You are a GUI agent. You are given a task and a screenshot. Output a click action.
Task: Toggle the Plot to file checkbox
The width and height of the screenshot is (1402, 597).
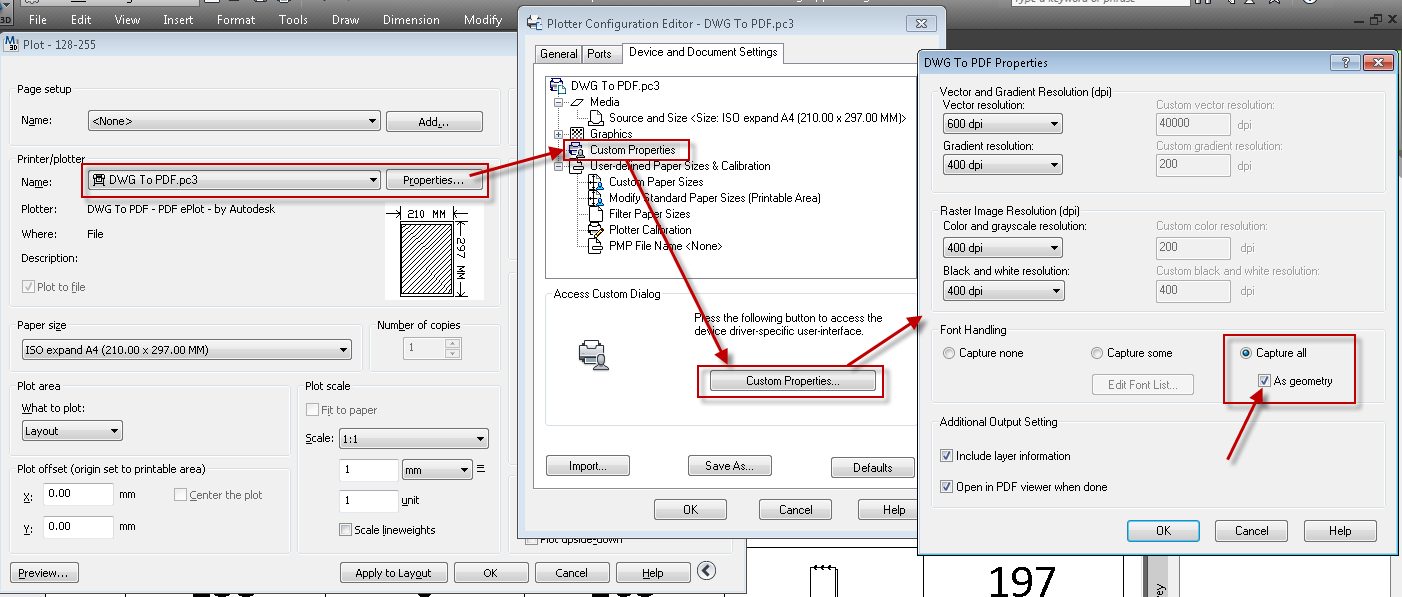28,287
